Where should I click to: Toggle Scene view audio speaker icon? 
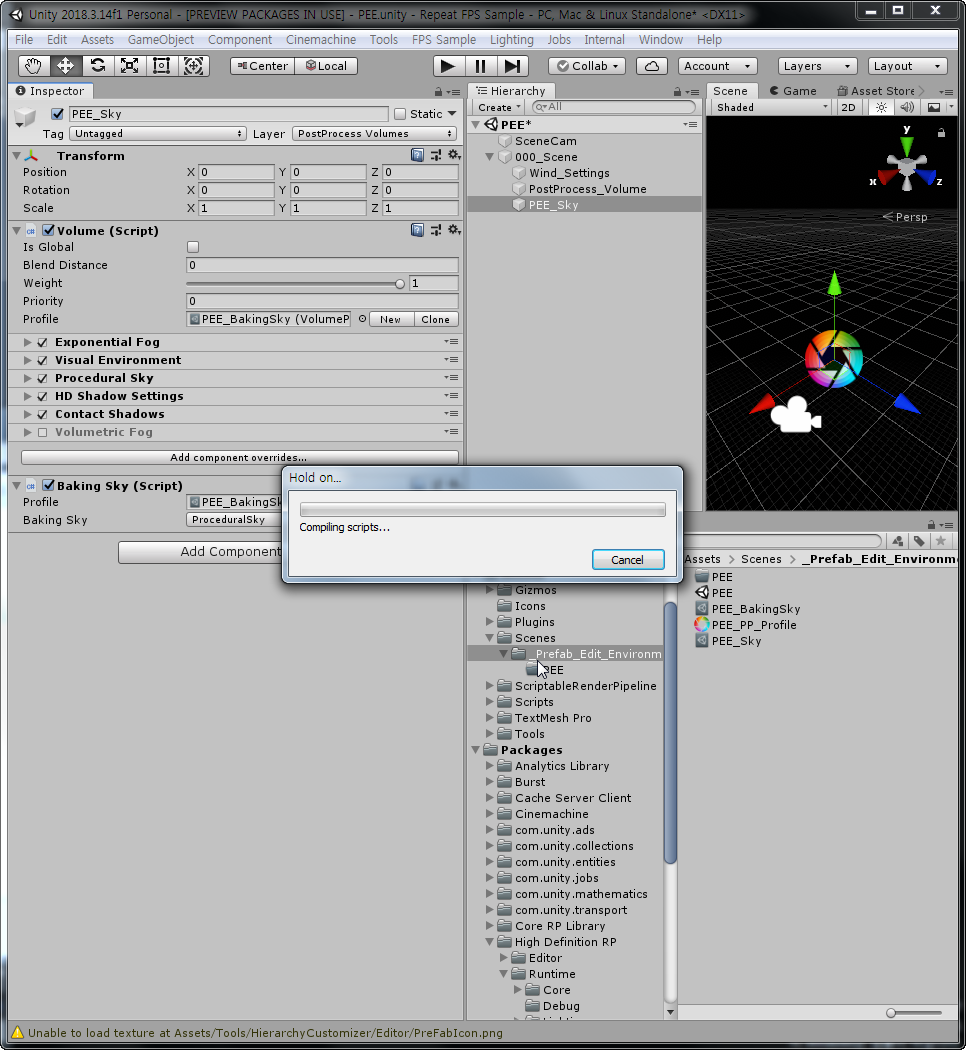click(x=907, y=107)
